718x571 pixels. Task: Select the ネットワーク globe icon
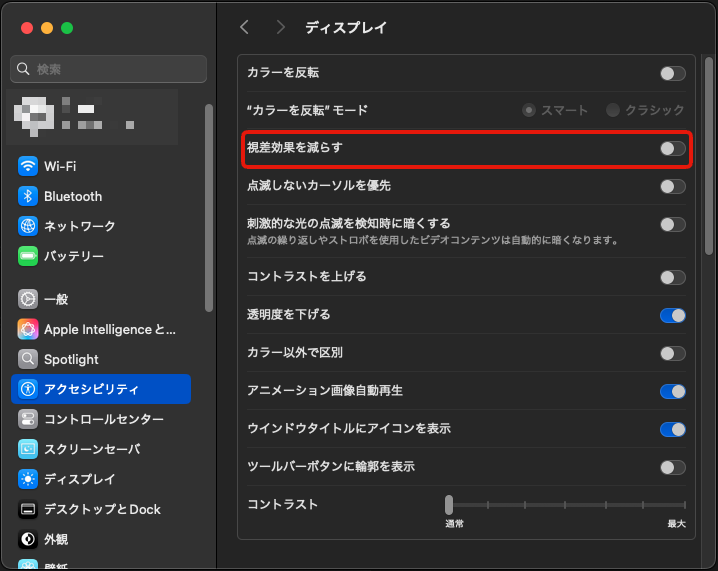pos(28,226)
